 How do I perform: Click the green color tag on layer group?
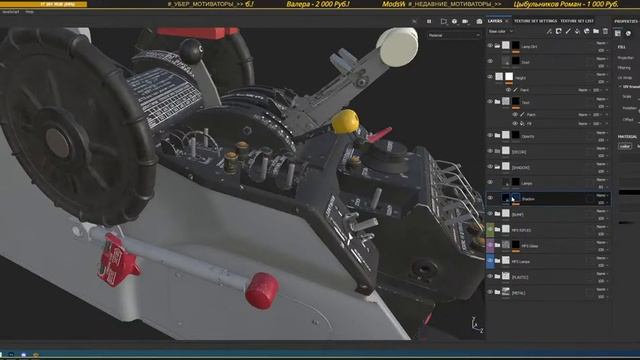[490, 229]
